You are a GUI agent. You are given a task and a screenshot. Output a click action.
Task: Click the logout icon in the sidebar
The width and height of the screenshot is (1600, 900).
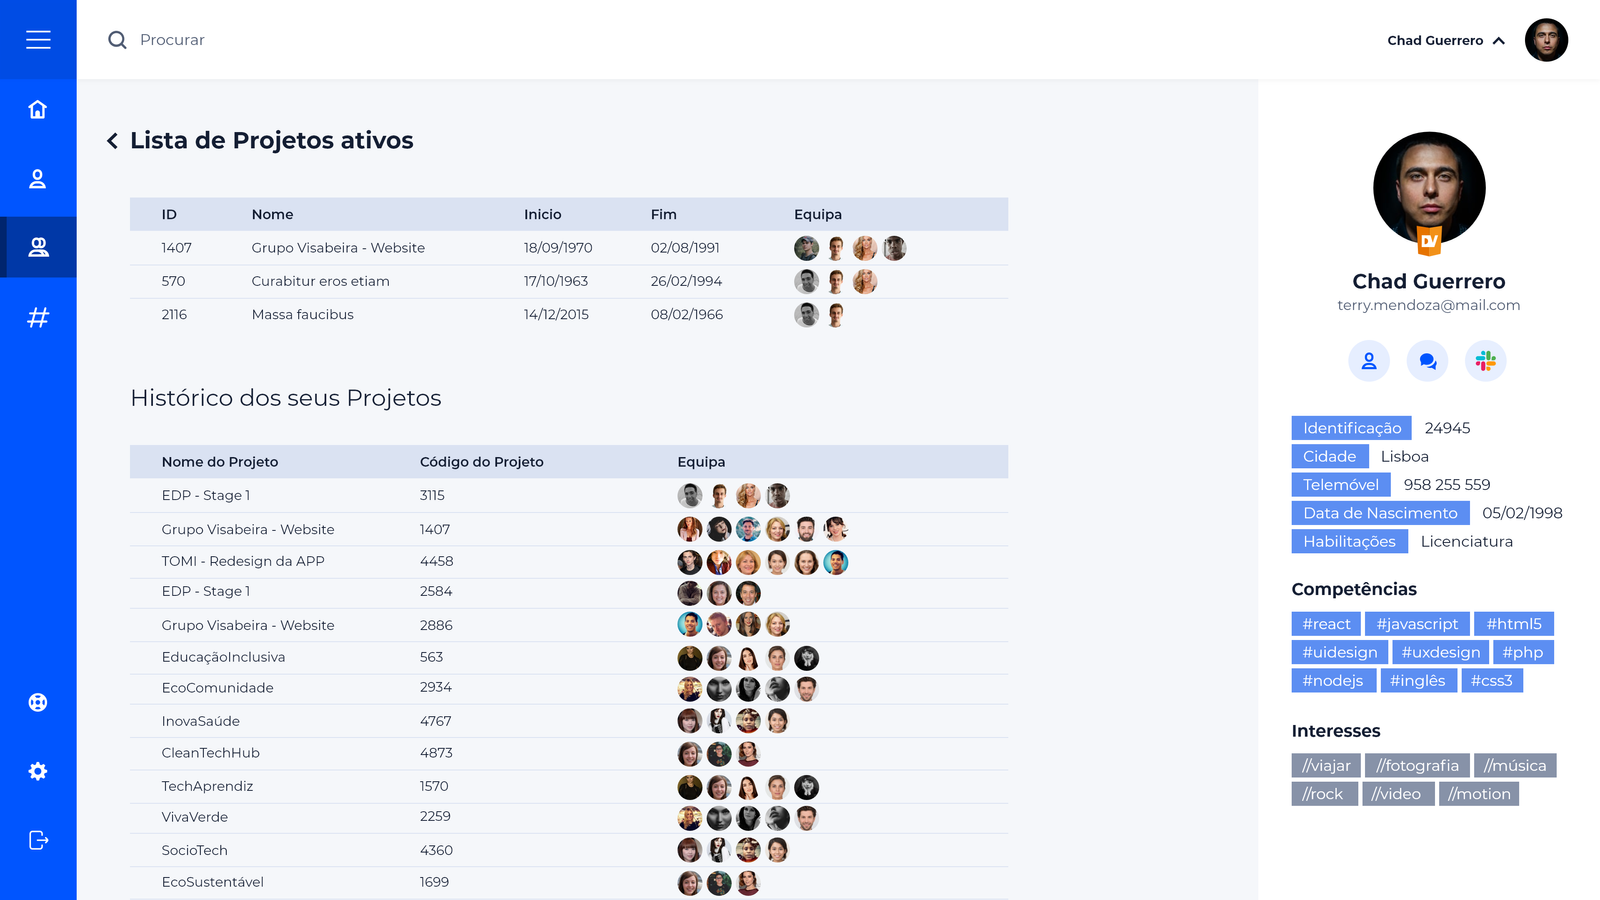(x=38, y=840)
